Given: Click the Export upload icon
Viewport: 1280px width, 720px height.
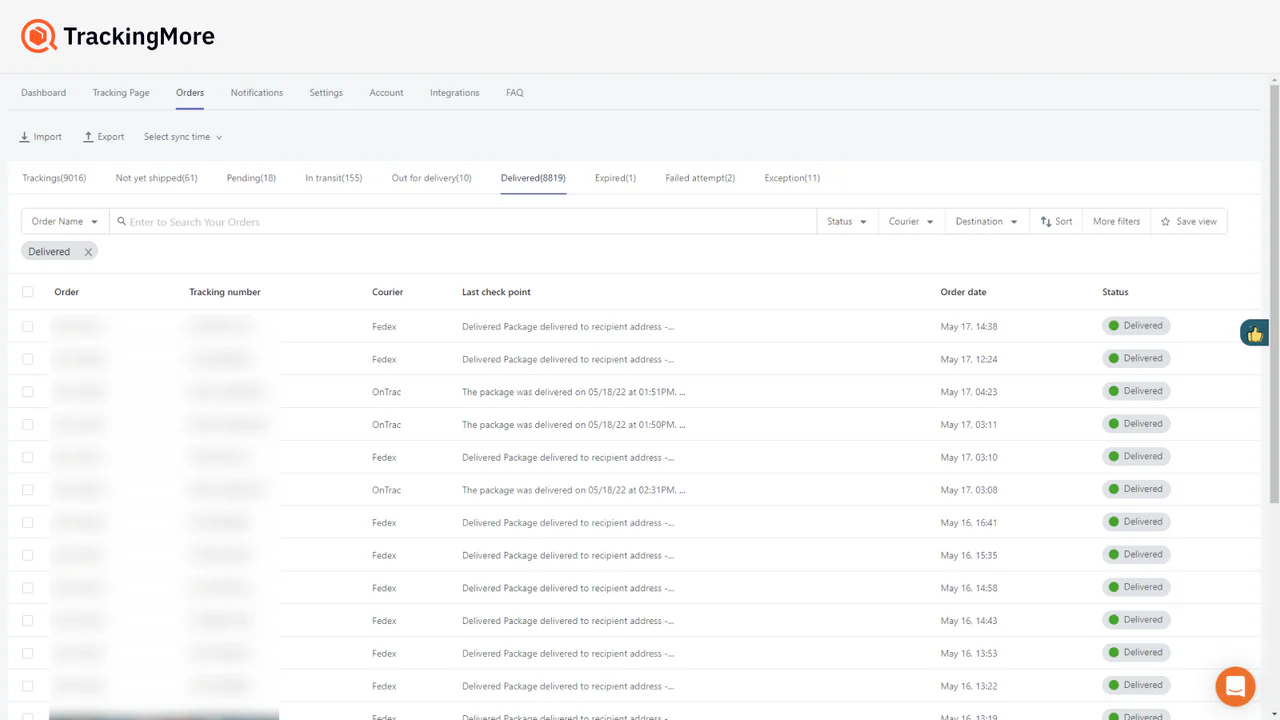Looking at the screenshot, I should (x=88, y=137).
